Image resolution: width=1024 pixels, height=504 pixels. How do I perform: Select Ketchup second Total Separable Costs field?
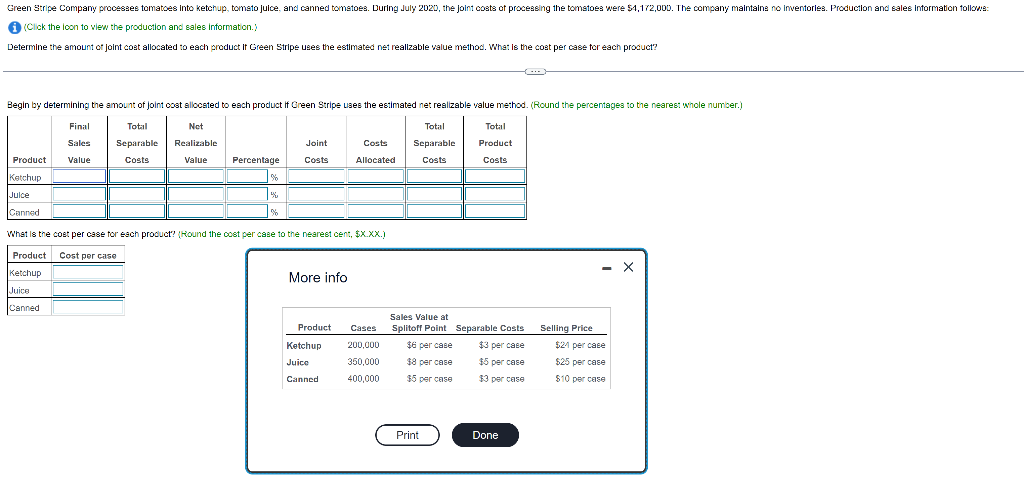coord(434,176)
